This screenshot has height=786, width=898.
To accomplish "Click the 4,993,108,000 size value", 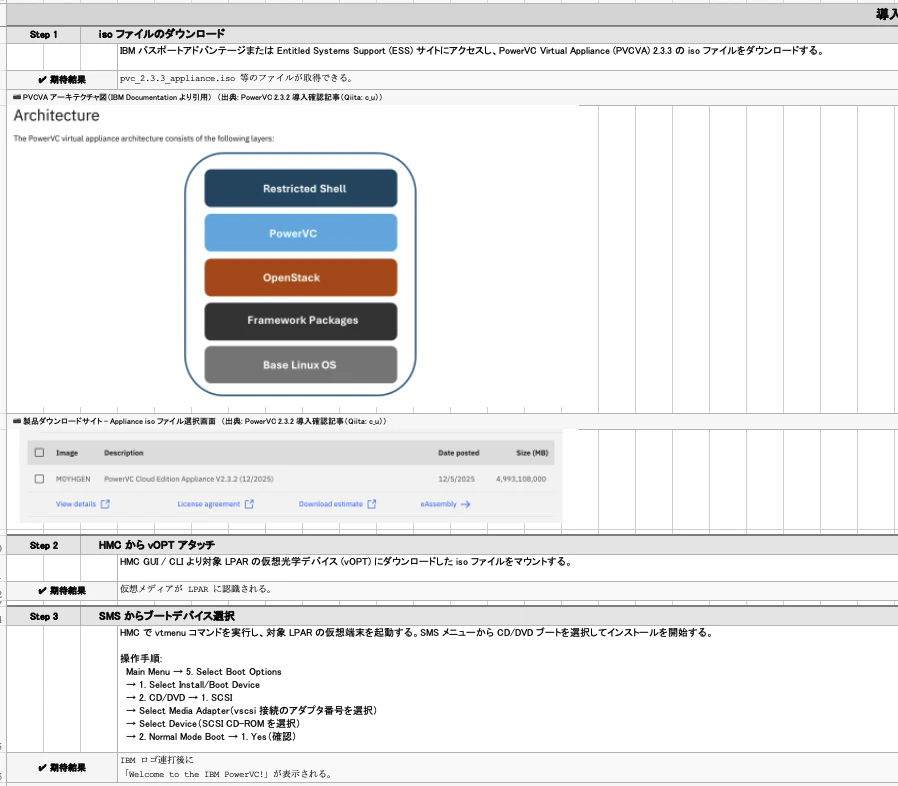I will 521,479.
